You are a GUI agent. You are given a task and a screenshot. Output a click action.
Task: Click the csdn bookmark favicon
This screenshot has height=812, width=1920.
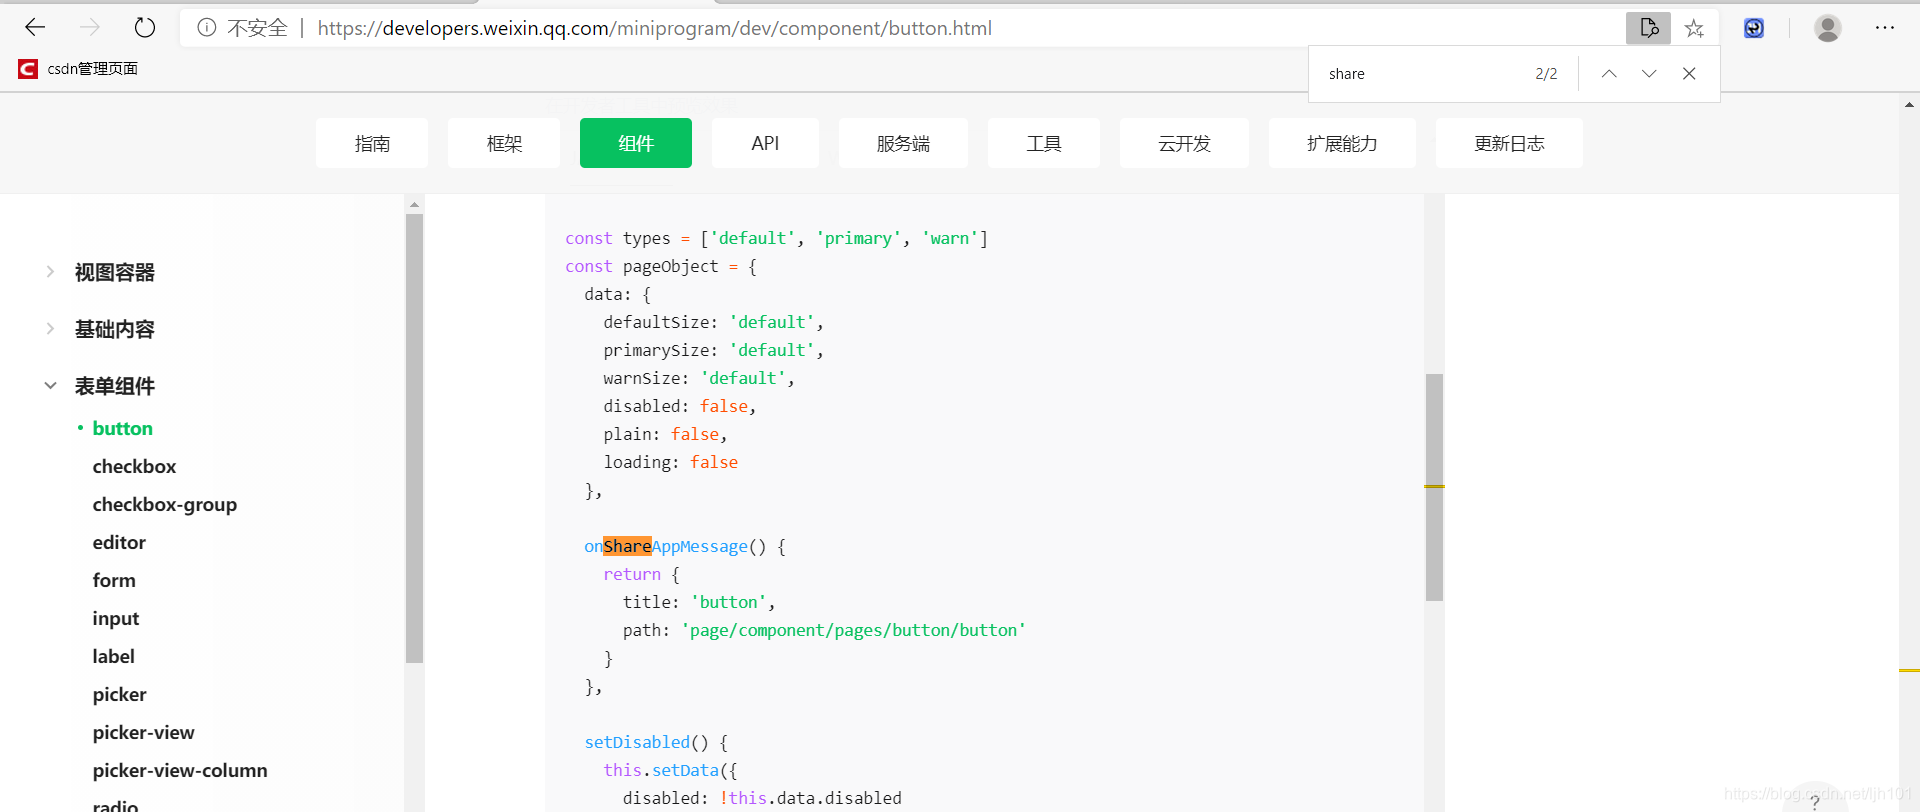click(28, 68)
